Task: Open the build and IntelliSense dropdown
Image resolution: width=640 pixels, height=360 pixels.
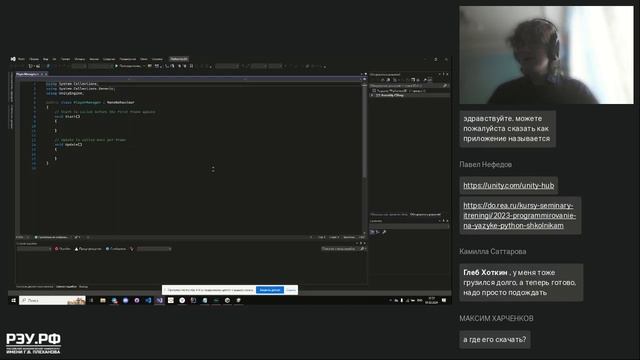Action: click(x=154, y=249)
